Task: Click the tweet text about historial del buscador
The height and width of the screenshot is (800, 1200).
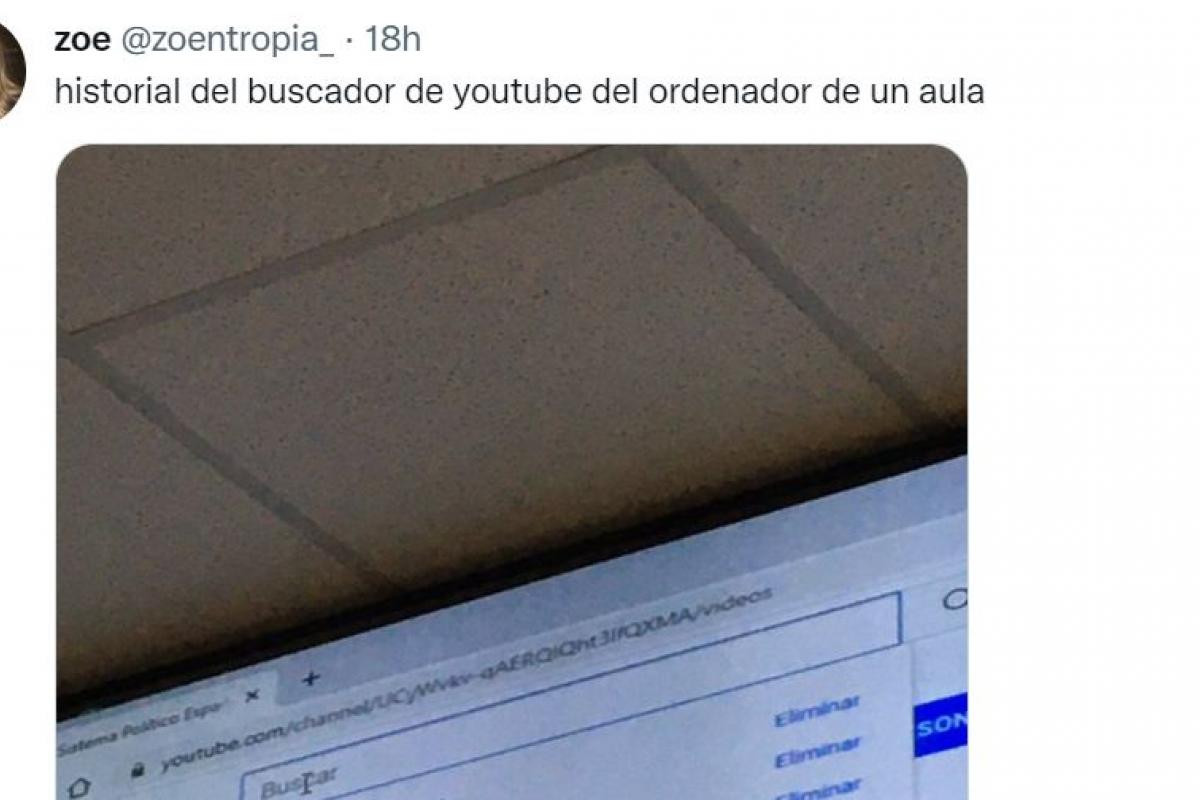Action: coord(519,92)
